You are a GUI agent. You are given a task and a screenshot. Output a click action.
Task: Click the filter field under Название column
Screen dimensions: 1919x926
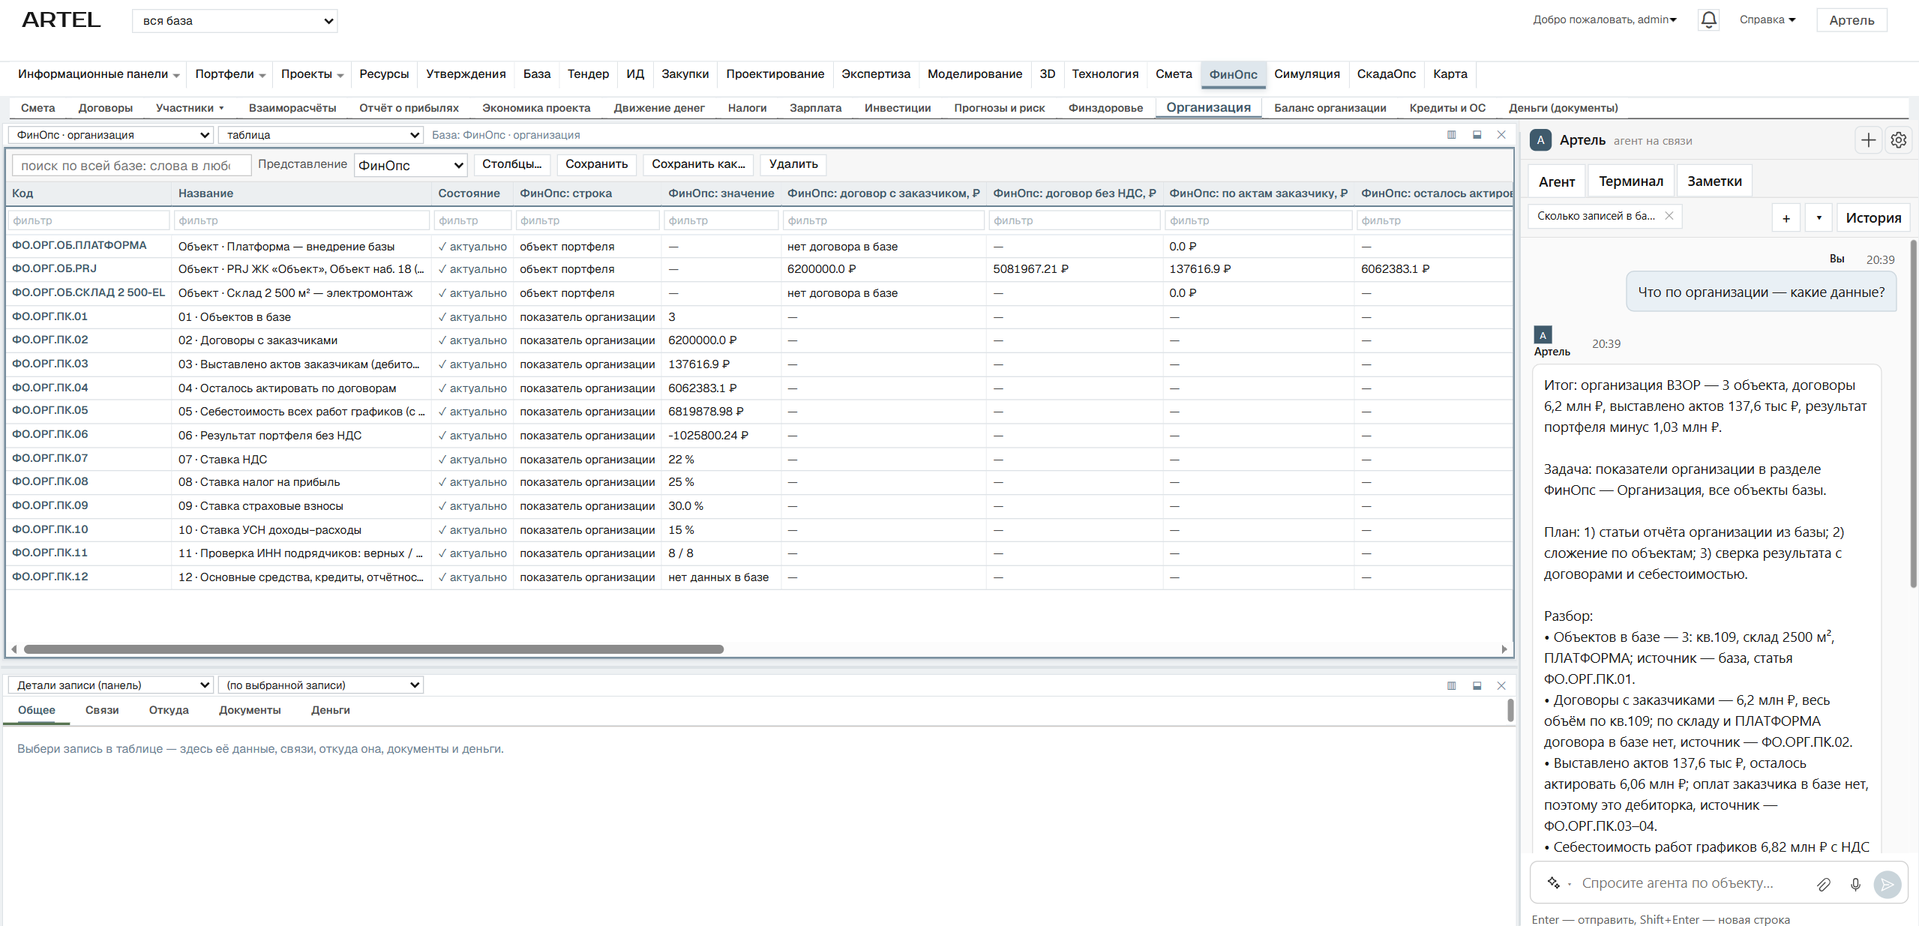[x=301, y=220]
